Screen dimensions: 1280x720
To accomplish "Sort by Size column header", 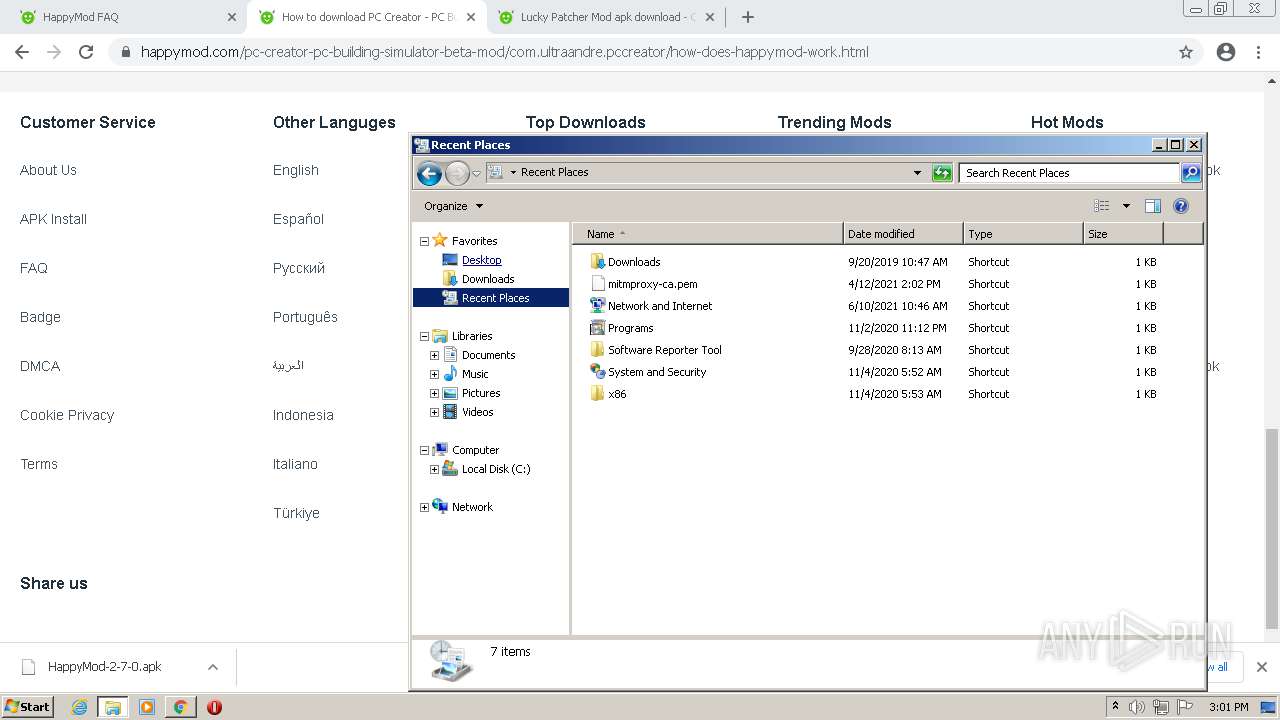I will (1123, 234).
